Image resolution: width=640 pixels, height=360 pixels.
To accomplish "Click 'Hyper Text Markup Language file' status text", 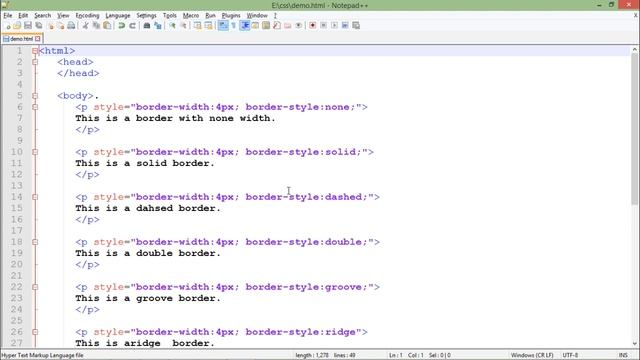I will (x=42, y=355).
